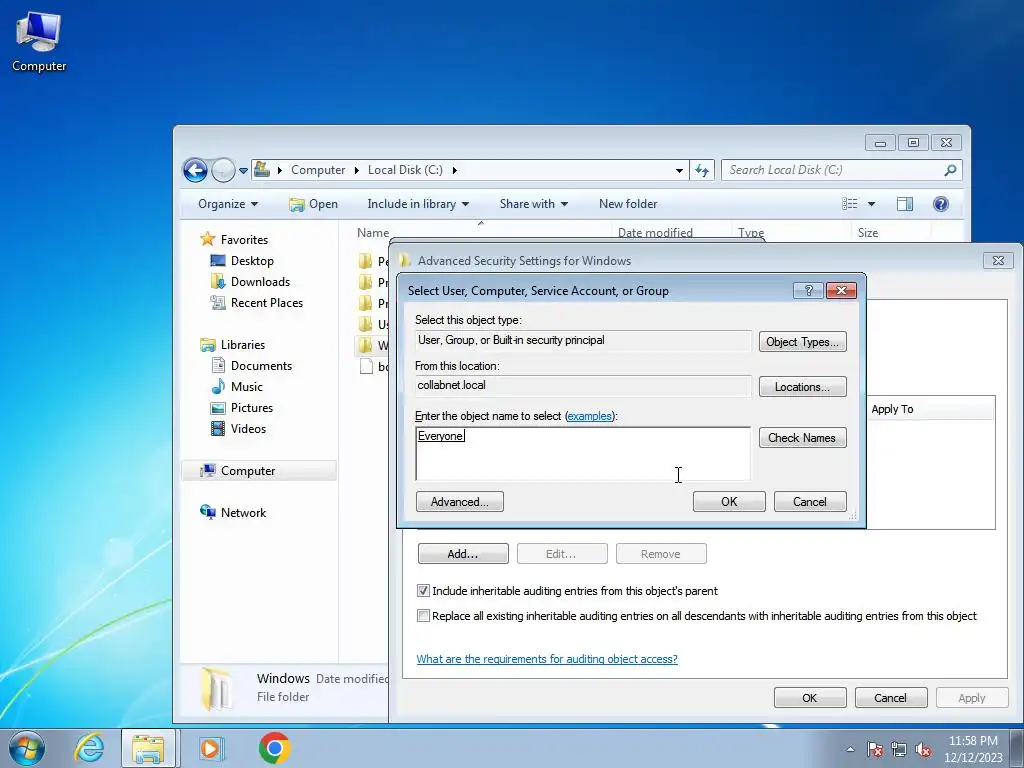Cancel the Select User dialog
This screenshot has height=768, width=1024.
(x=810, y=502)
